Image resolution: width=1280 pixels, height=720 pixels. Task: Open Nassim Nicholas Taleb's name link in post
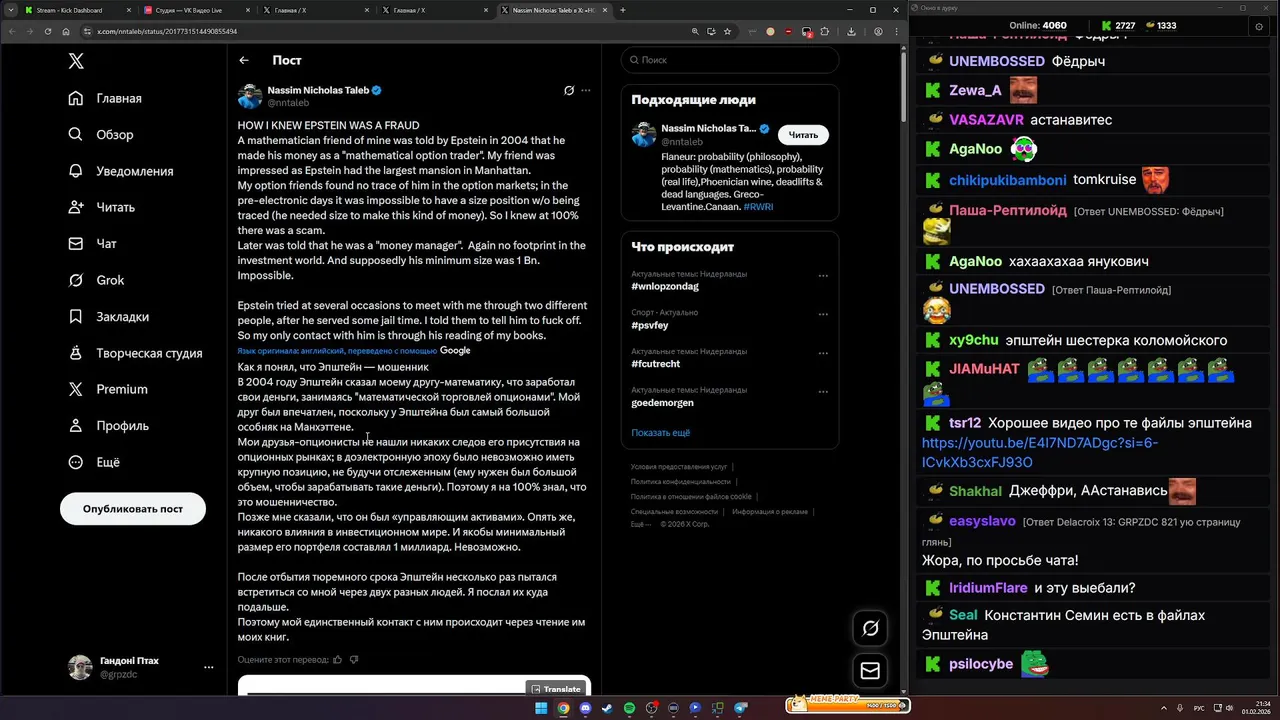(x=318, y=90)
